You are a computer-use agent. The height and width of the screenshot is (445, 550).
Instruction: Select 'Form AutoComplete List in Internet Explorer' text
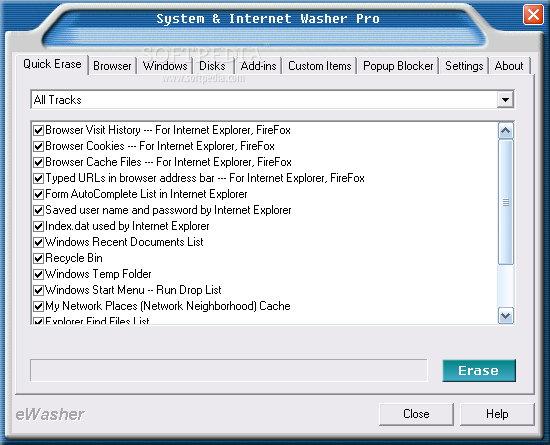[146, 194]
